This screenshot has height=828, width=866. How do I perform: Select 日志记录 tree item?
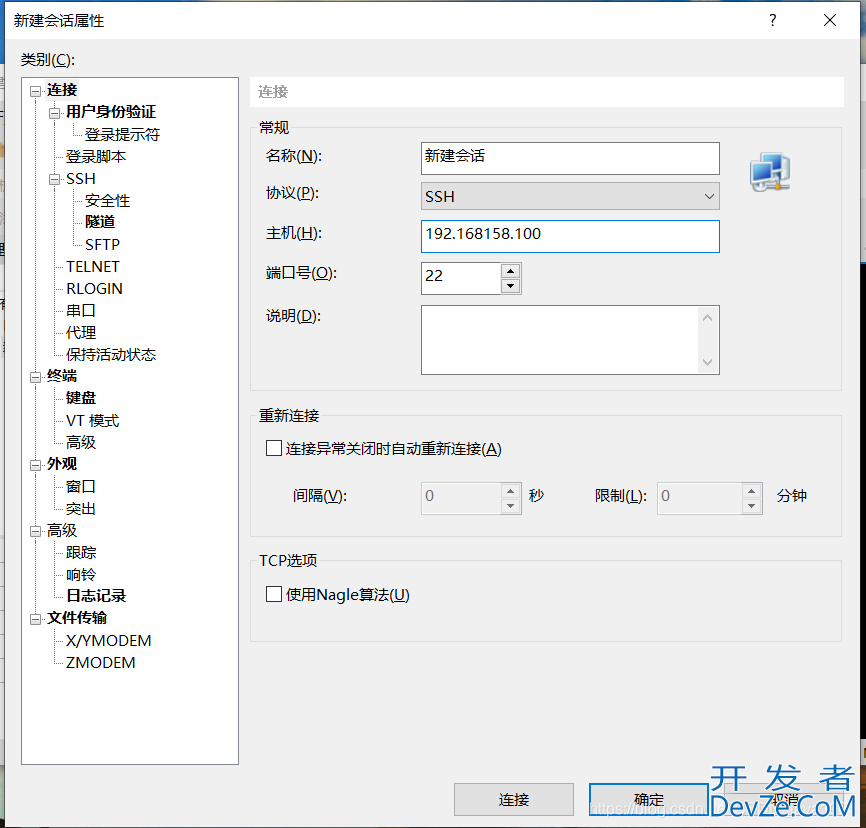(x=96, y=596)
